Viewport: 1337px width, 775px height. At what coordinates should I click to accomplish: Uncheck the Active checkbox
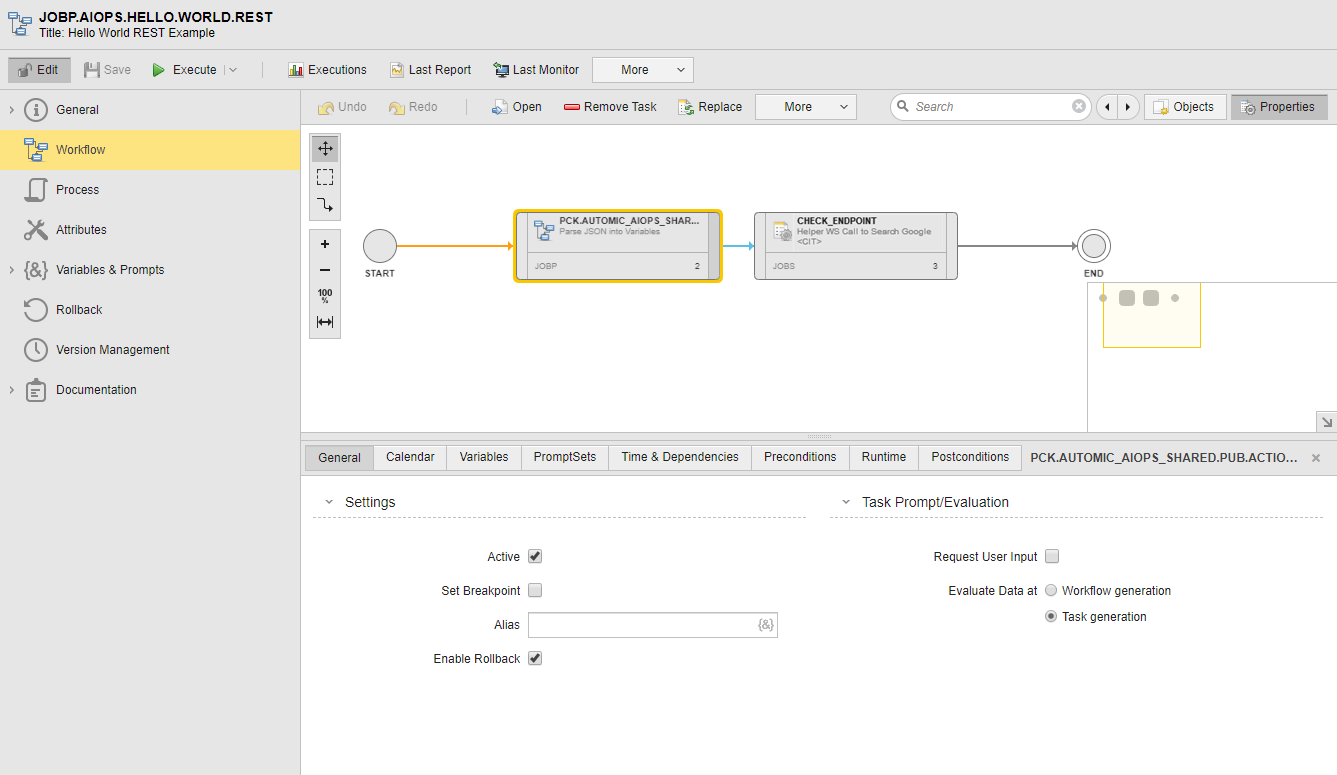(x=535, y=557)
